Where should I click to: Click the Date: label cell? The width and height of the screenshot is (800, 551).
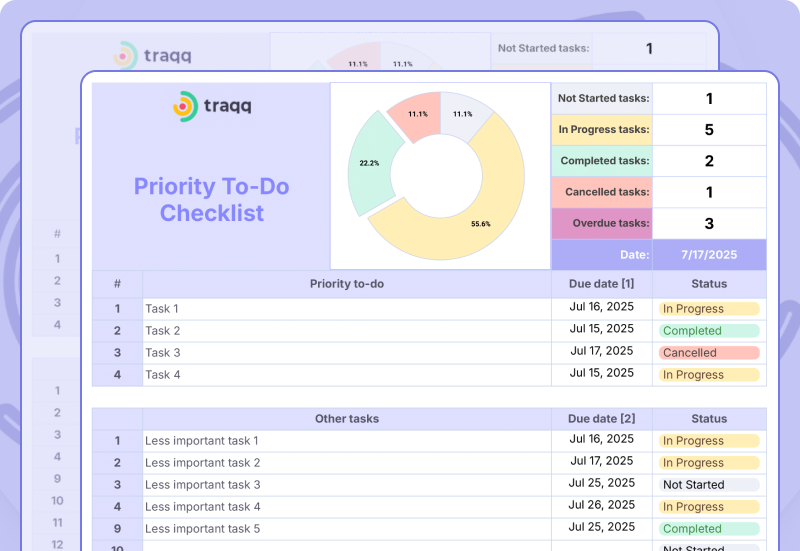click(602, 255)
